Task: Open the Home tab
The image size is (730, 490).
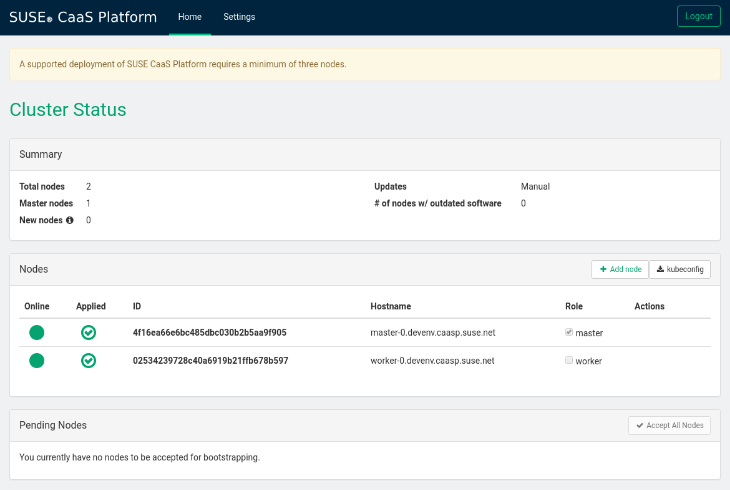Action: pos(189,17)
